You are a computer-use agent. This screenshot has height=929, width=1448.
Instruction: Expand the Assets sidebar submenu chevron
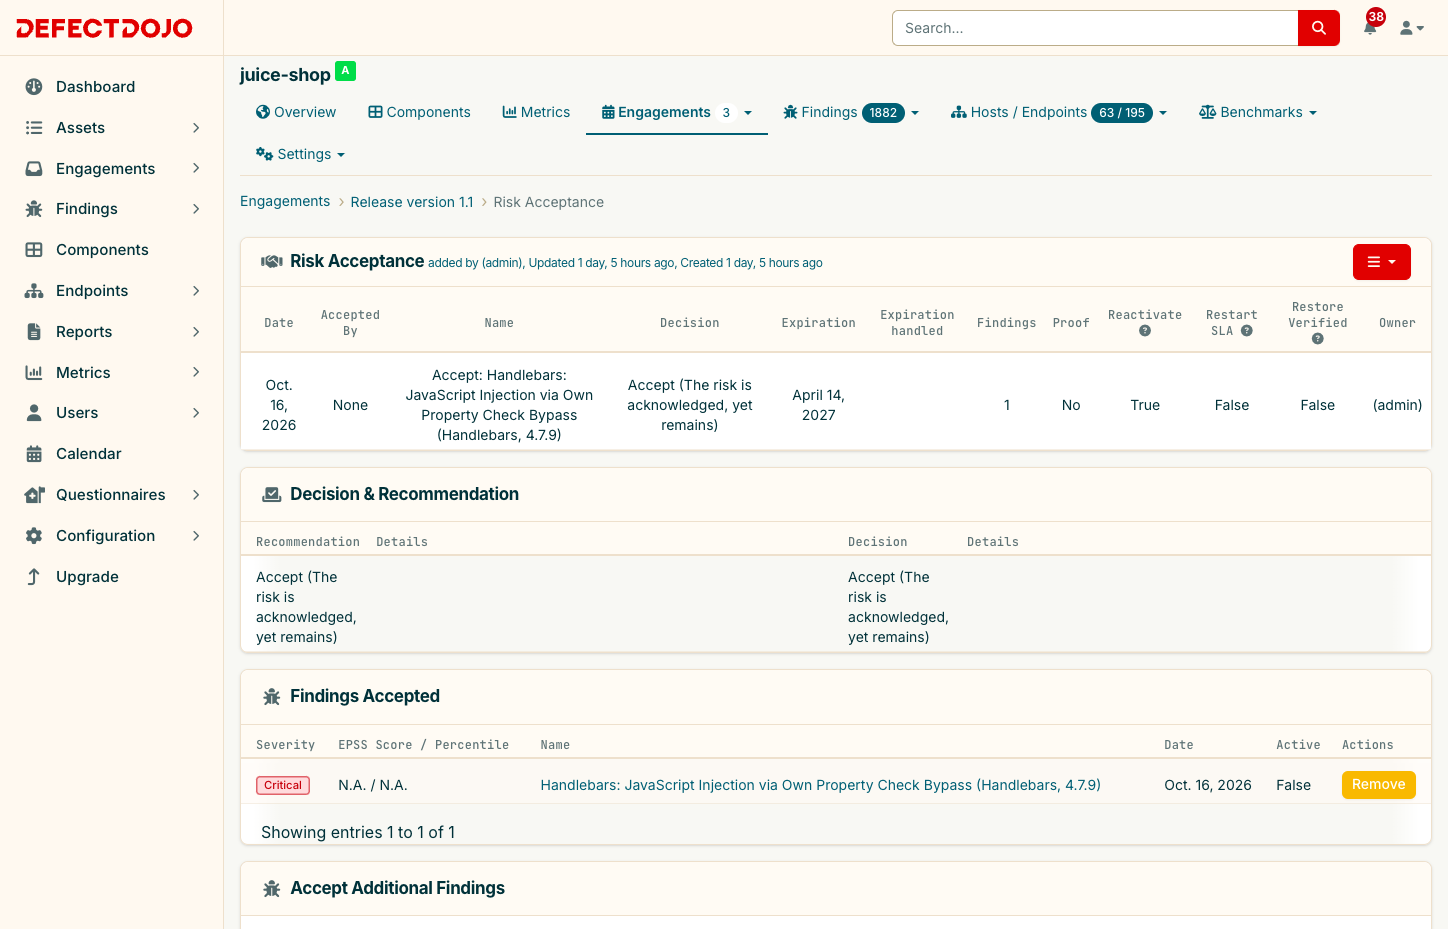click(x=196, y=128)
